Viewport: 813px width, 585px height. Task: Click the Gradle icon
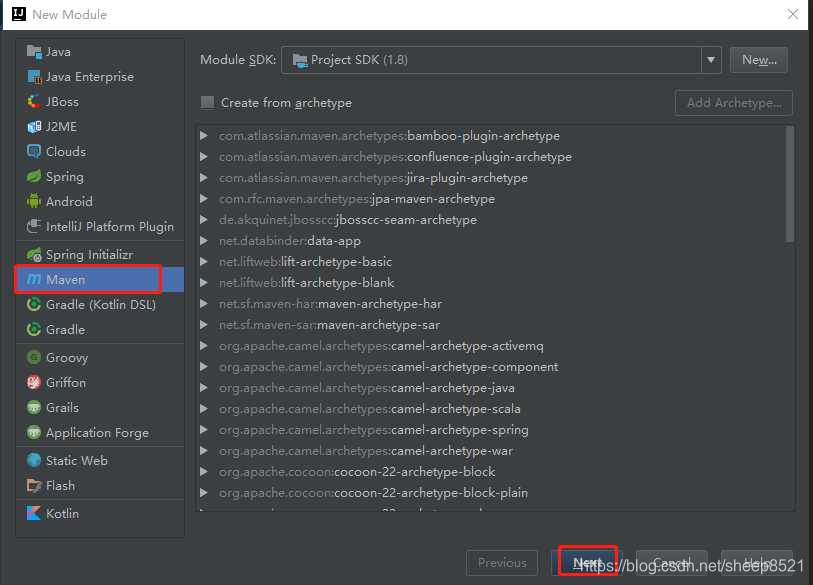coord(34,329)
